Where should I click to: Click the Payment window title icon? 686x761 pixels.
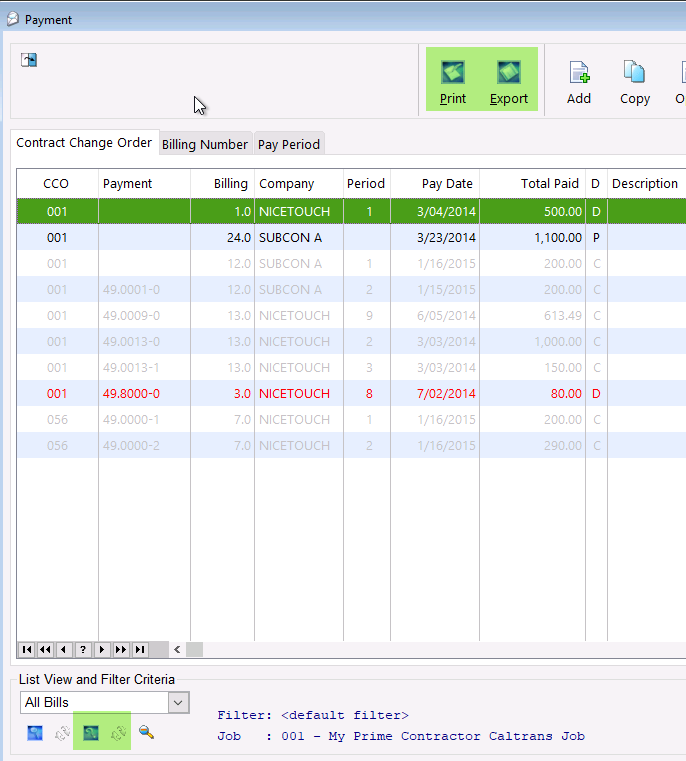pos(13,19)
